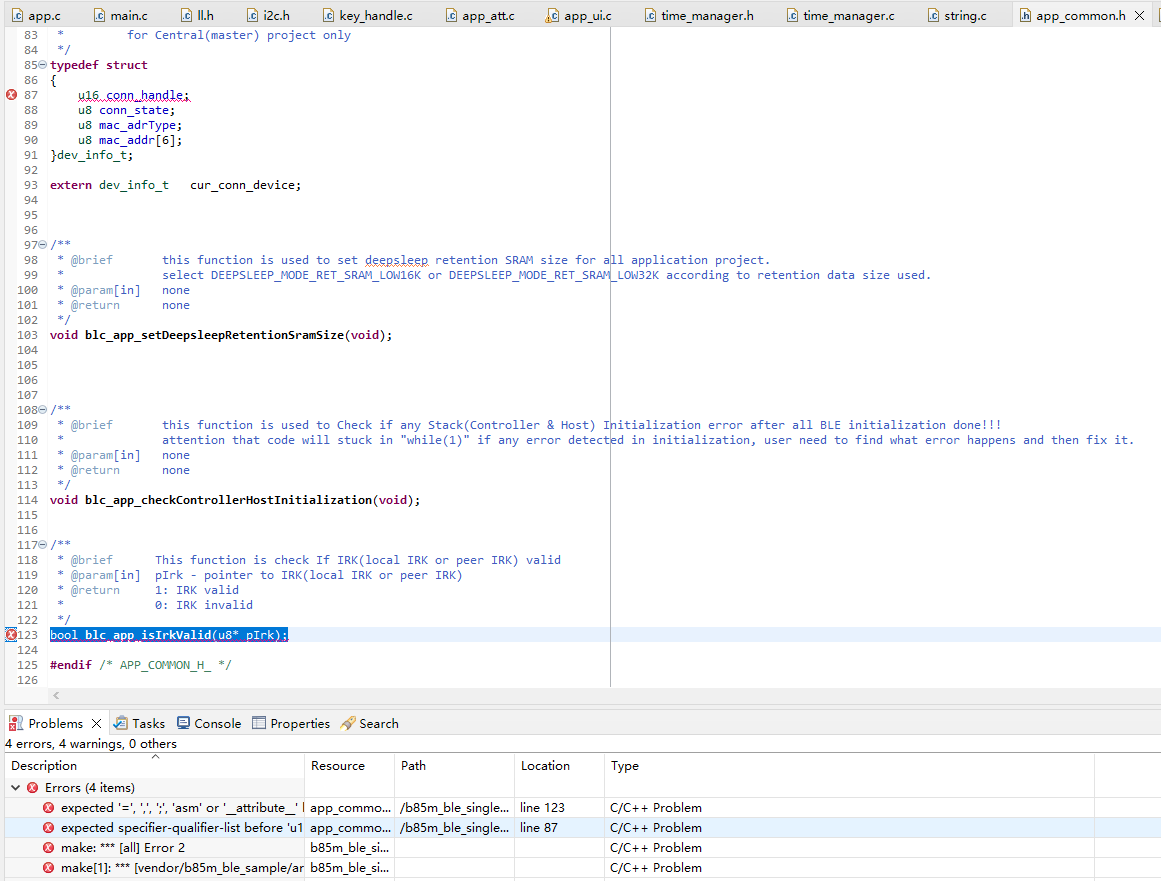Sort problems by Path column
The image size is (1161, 881).
point(455,766)
